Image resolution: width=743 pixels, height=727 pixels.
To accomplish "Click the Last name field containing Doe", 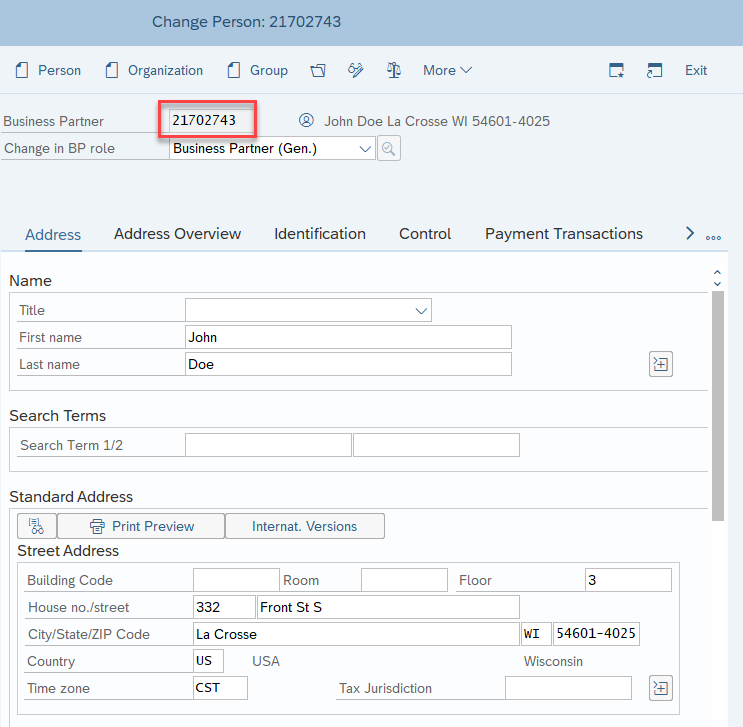I will point(348,364).
